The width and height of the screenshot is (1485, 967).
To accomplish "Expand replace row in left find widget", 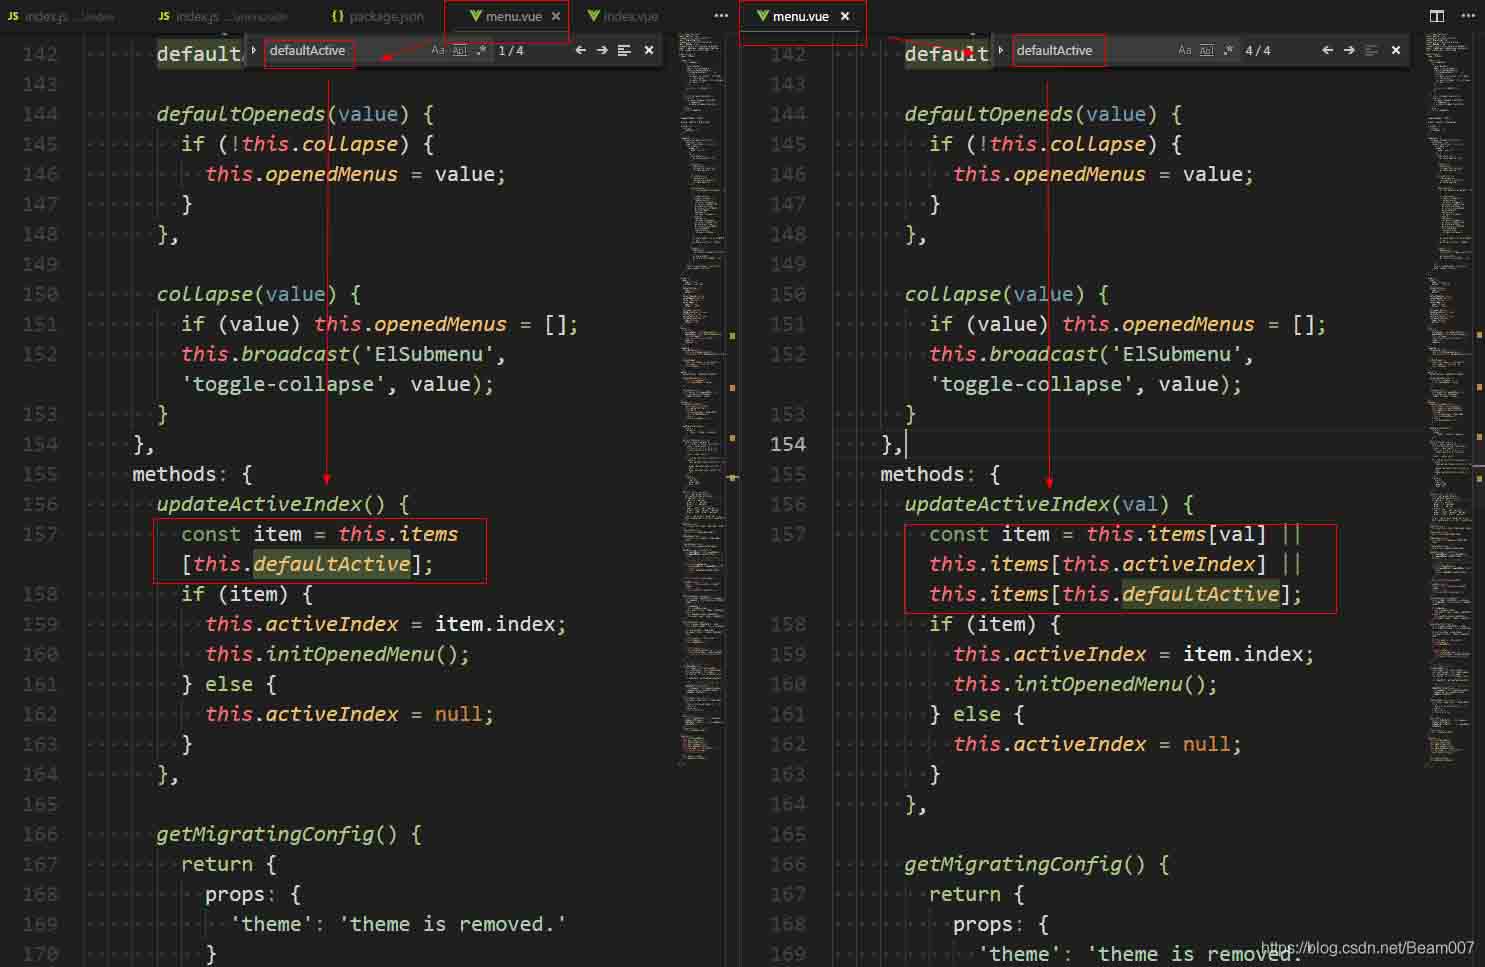I will (x=254, y=50).
